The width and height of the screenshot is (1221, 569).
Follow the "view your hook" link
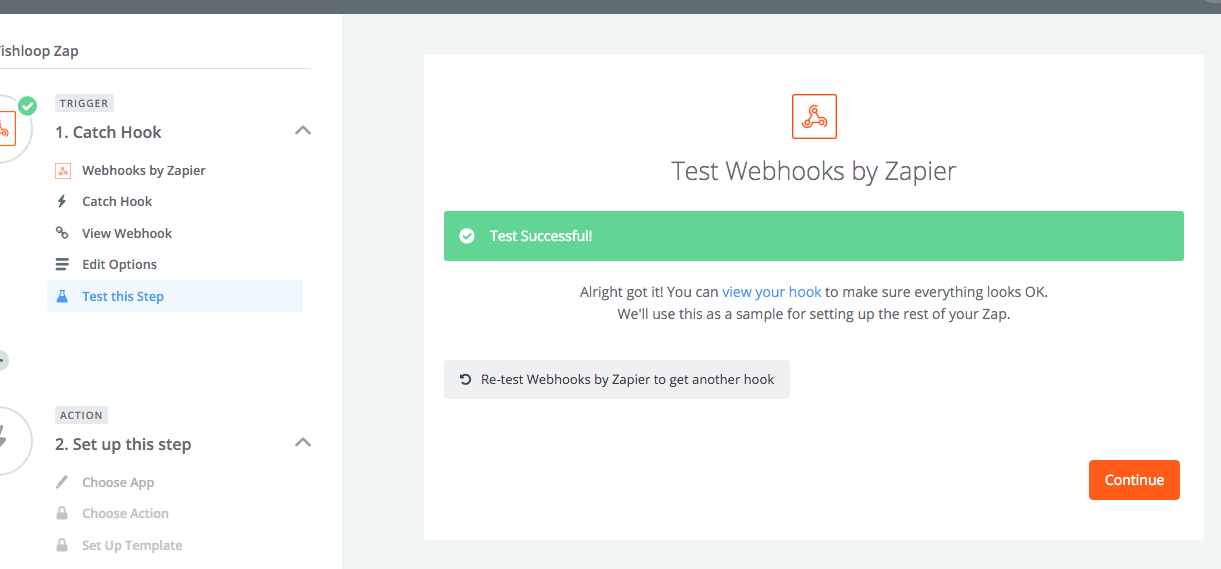coord(771,292)
